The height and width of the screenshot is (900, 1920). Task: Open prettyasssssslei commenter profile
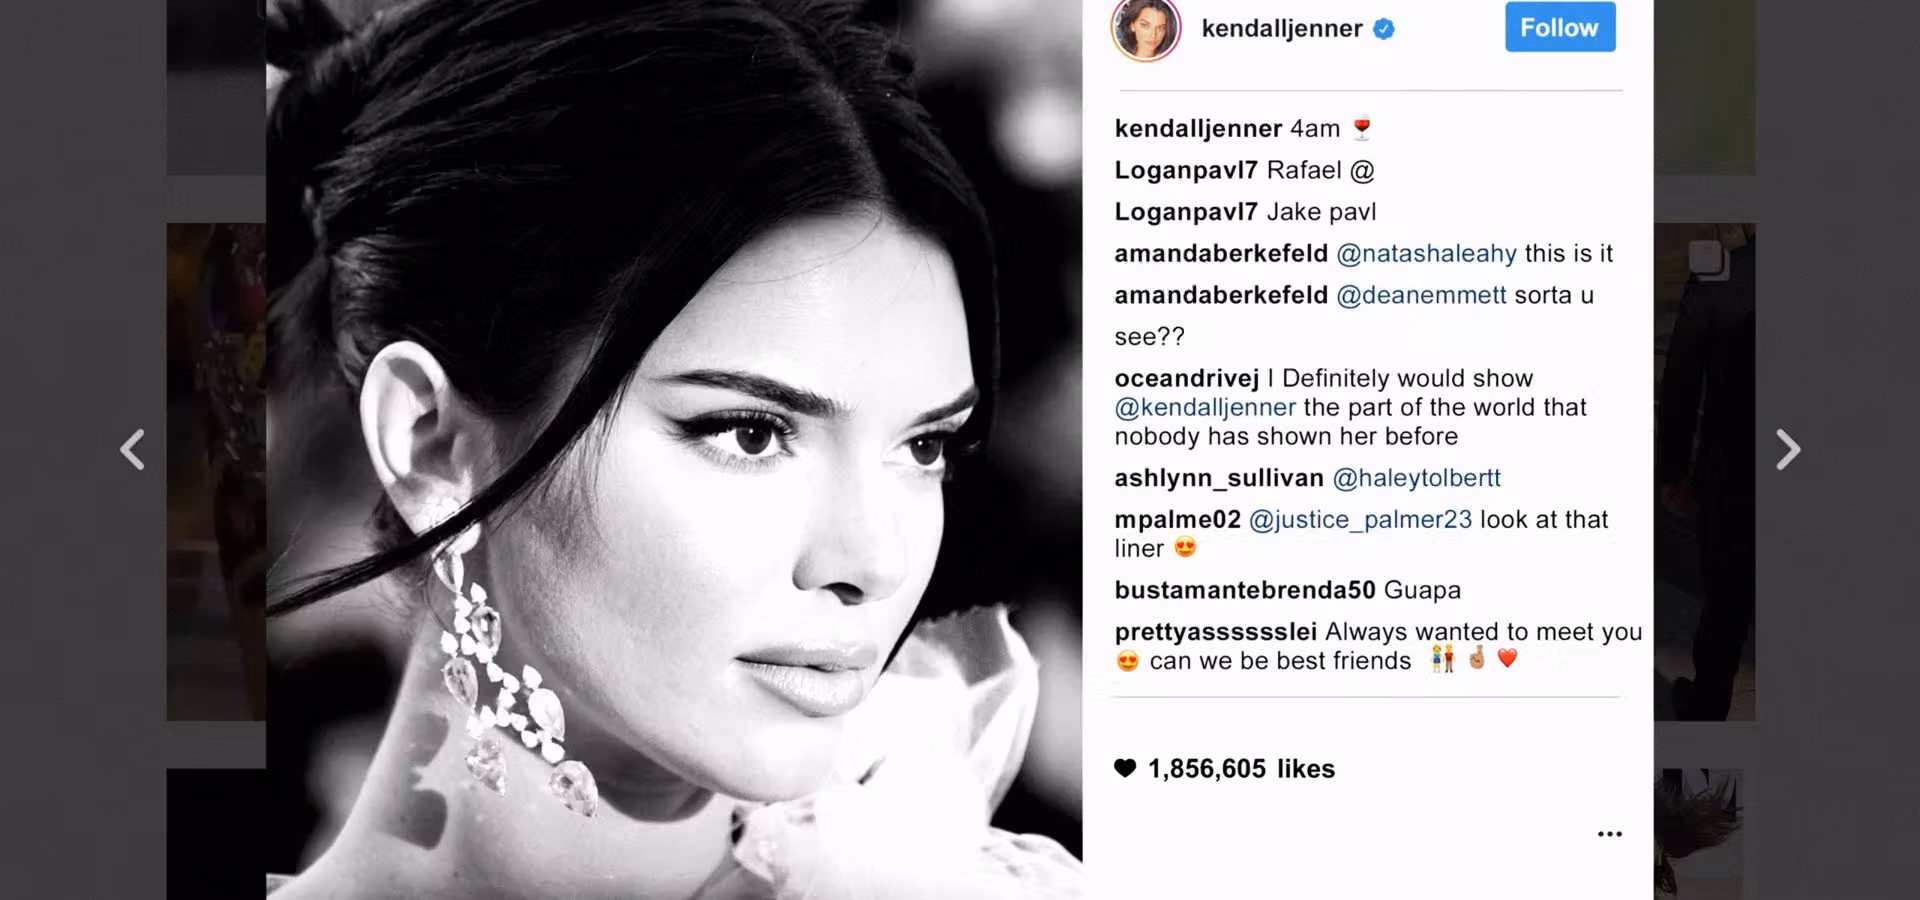point(1215,632)
